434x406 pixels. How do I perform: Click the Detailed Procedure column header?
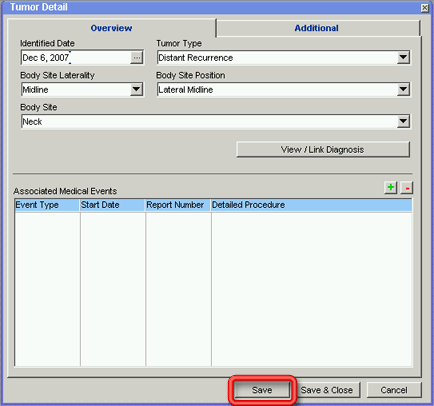point(312,205)
